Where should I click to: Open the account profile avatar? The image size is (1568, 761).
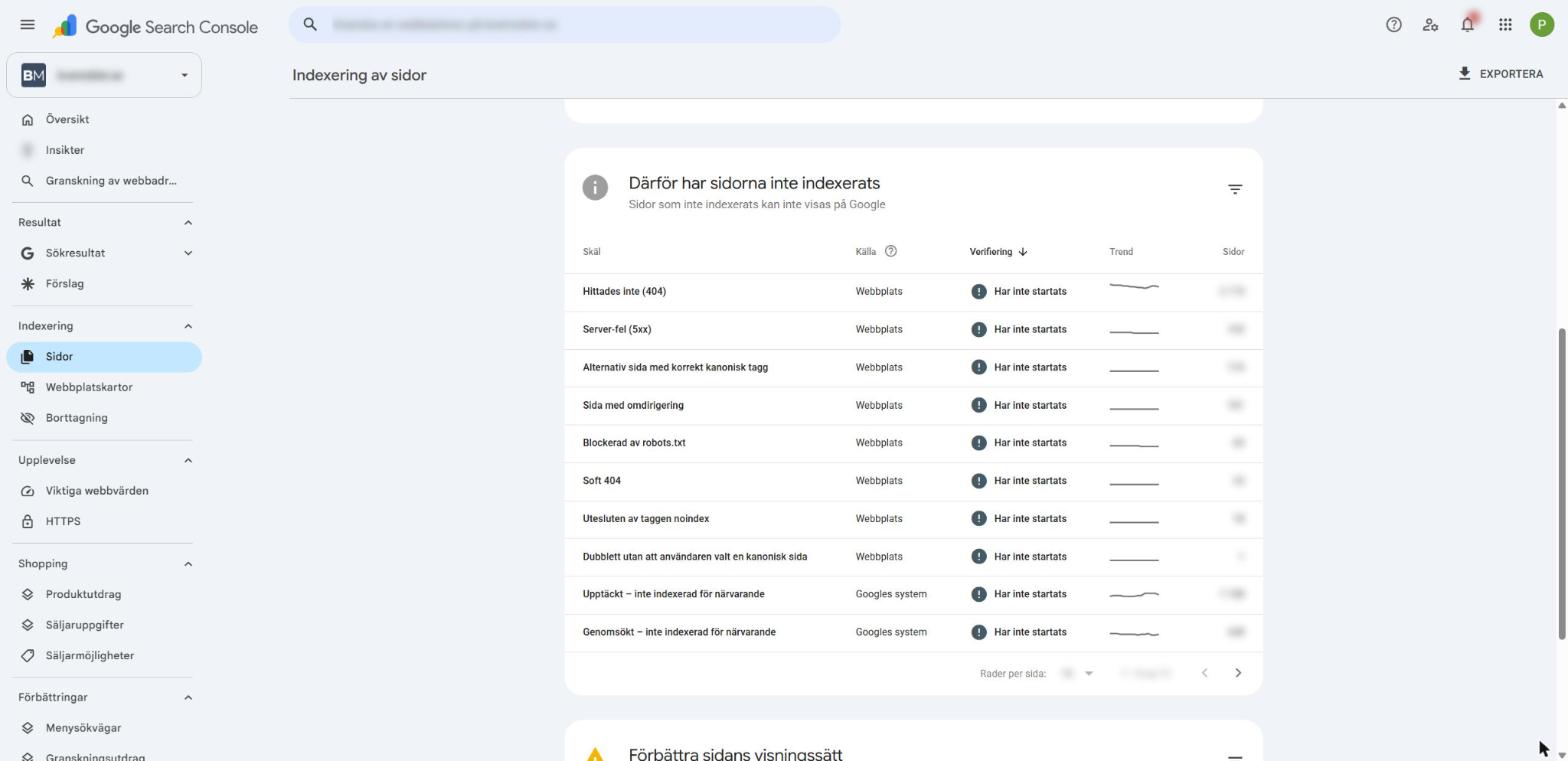tap(1541, 25)
